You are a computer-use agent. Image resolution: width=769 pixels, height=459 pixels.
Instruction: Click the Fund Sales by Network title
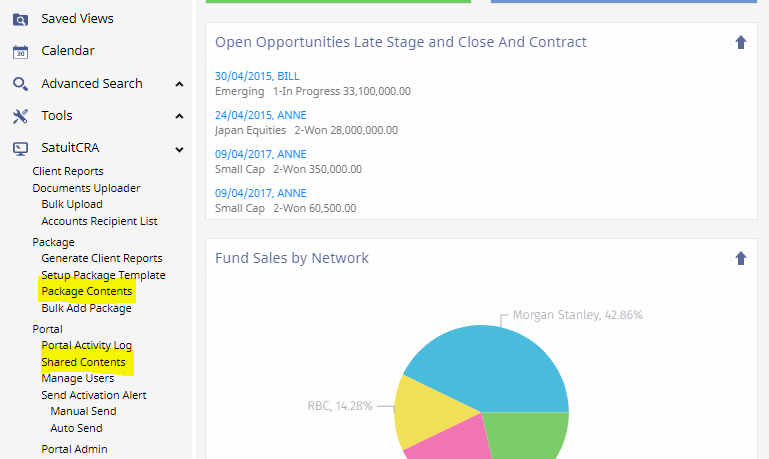(292, 258)
